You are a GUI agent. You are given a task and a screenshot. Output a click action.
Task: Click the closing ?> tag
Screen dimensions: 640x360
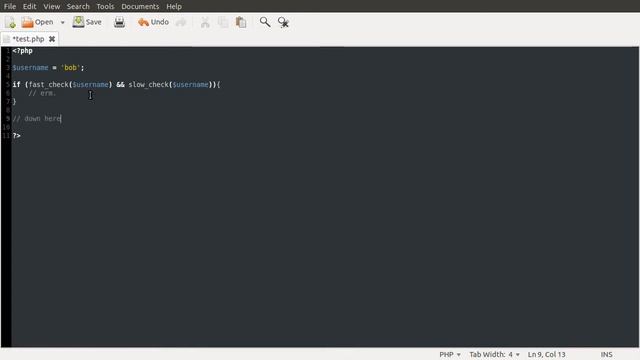(x=16, y=136)
